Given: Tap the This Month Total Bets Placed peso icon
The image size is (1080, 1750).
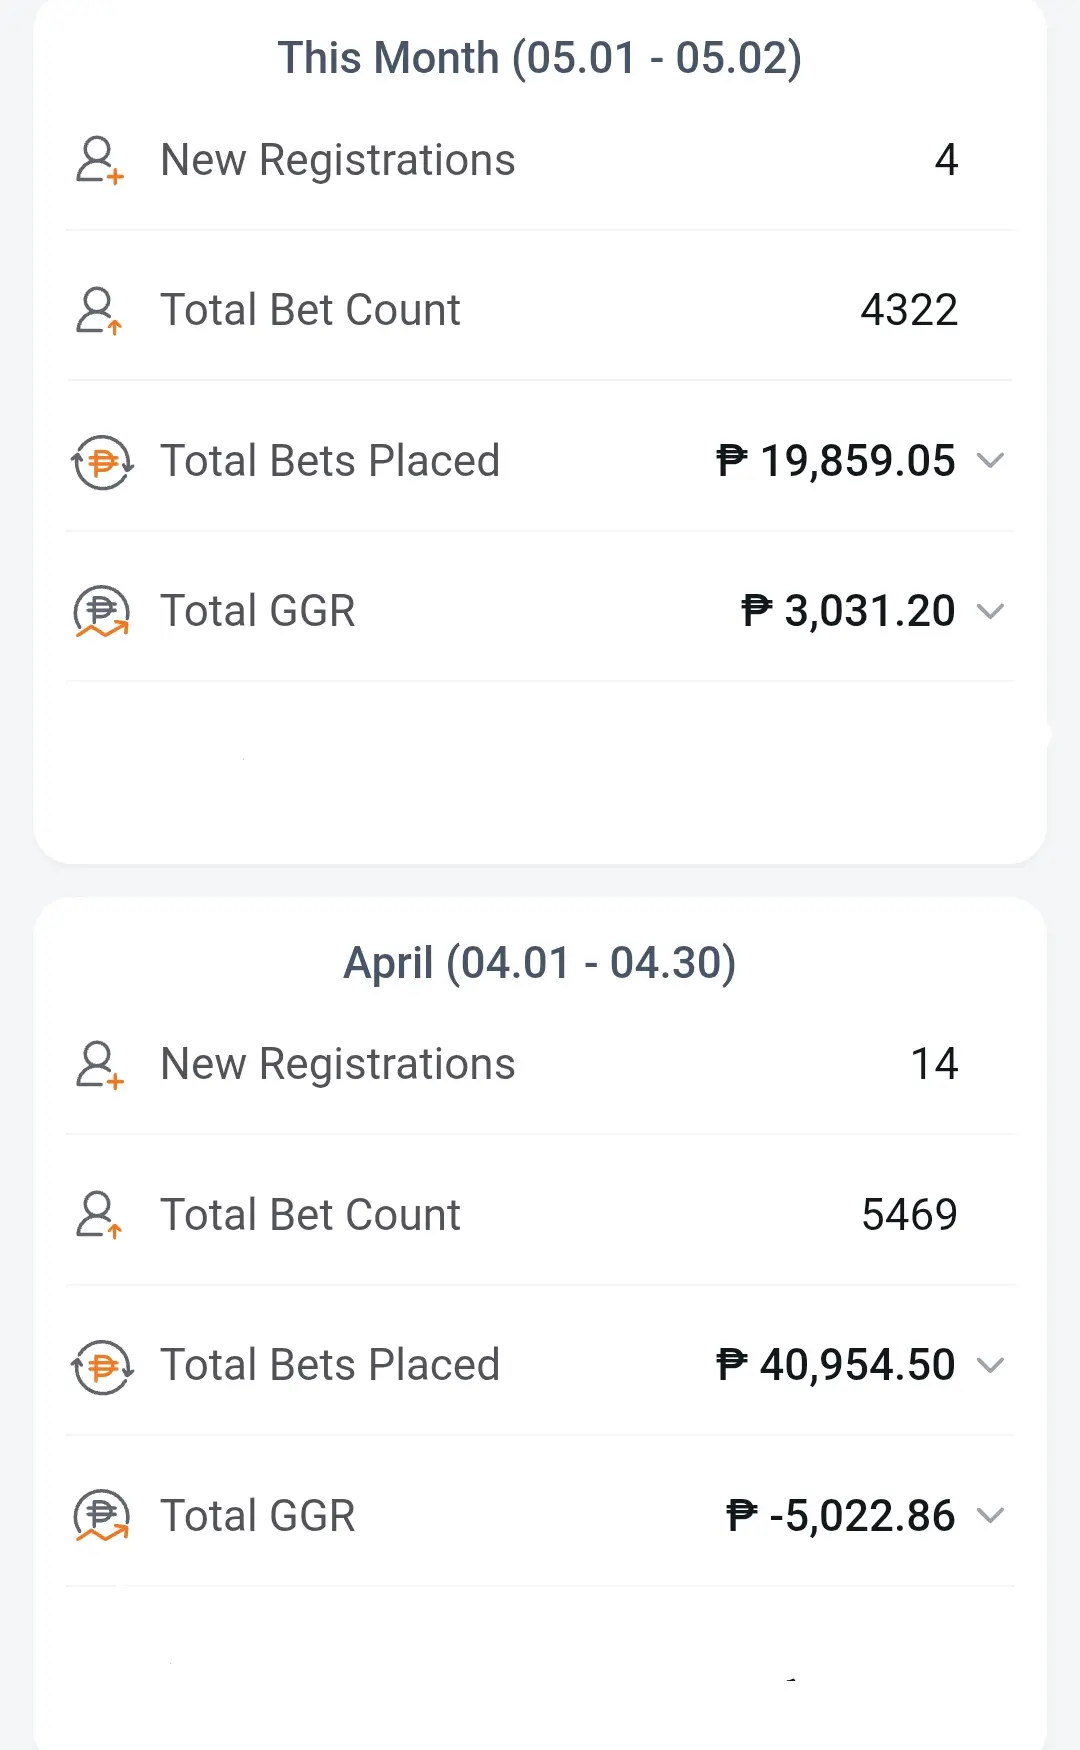Looking at the screenshot, I should coord(102,462).
